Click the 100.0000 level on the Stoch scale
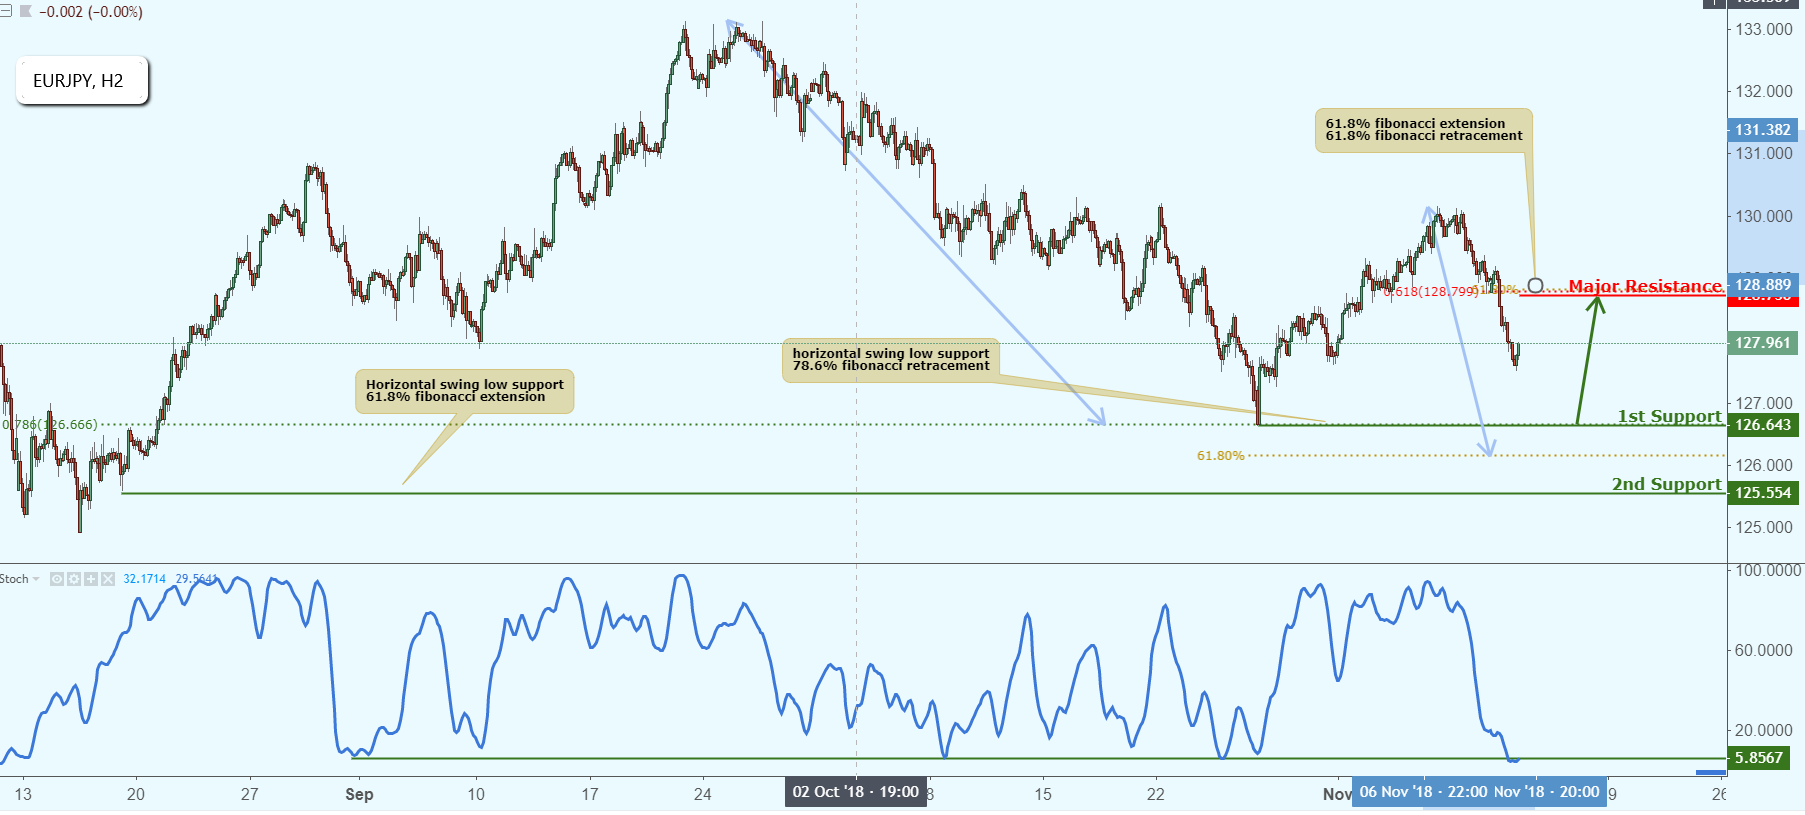The height and width of the screenshot is (815, 1805). 1768,570
